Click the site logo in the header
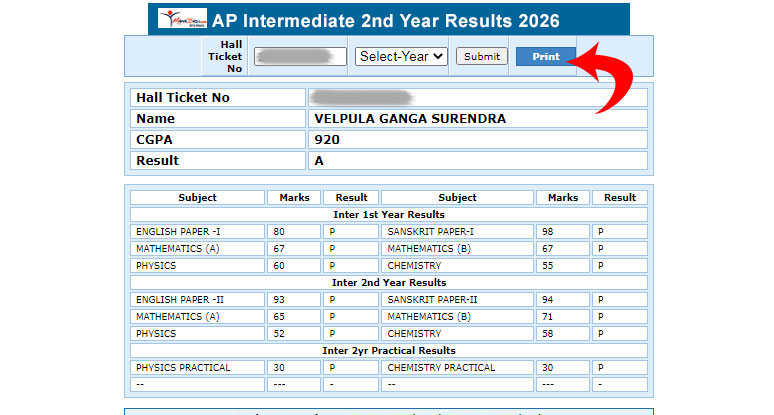 tap(182, 20)
